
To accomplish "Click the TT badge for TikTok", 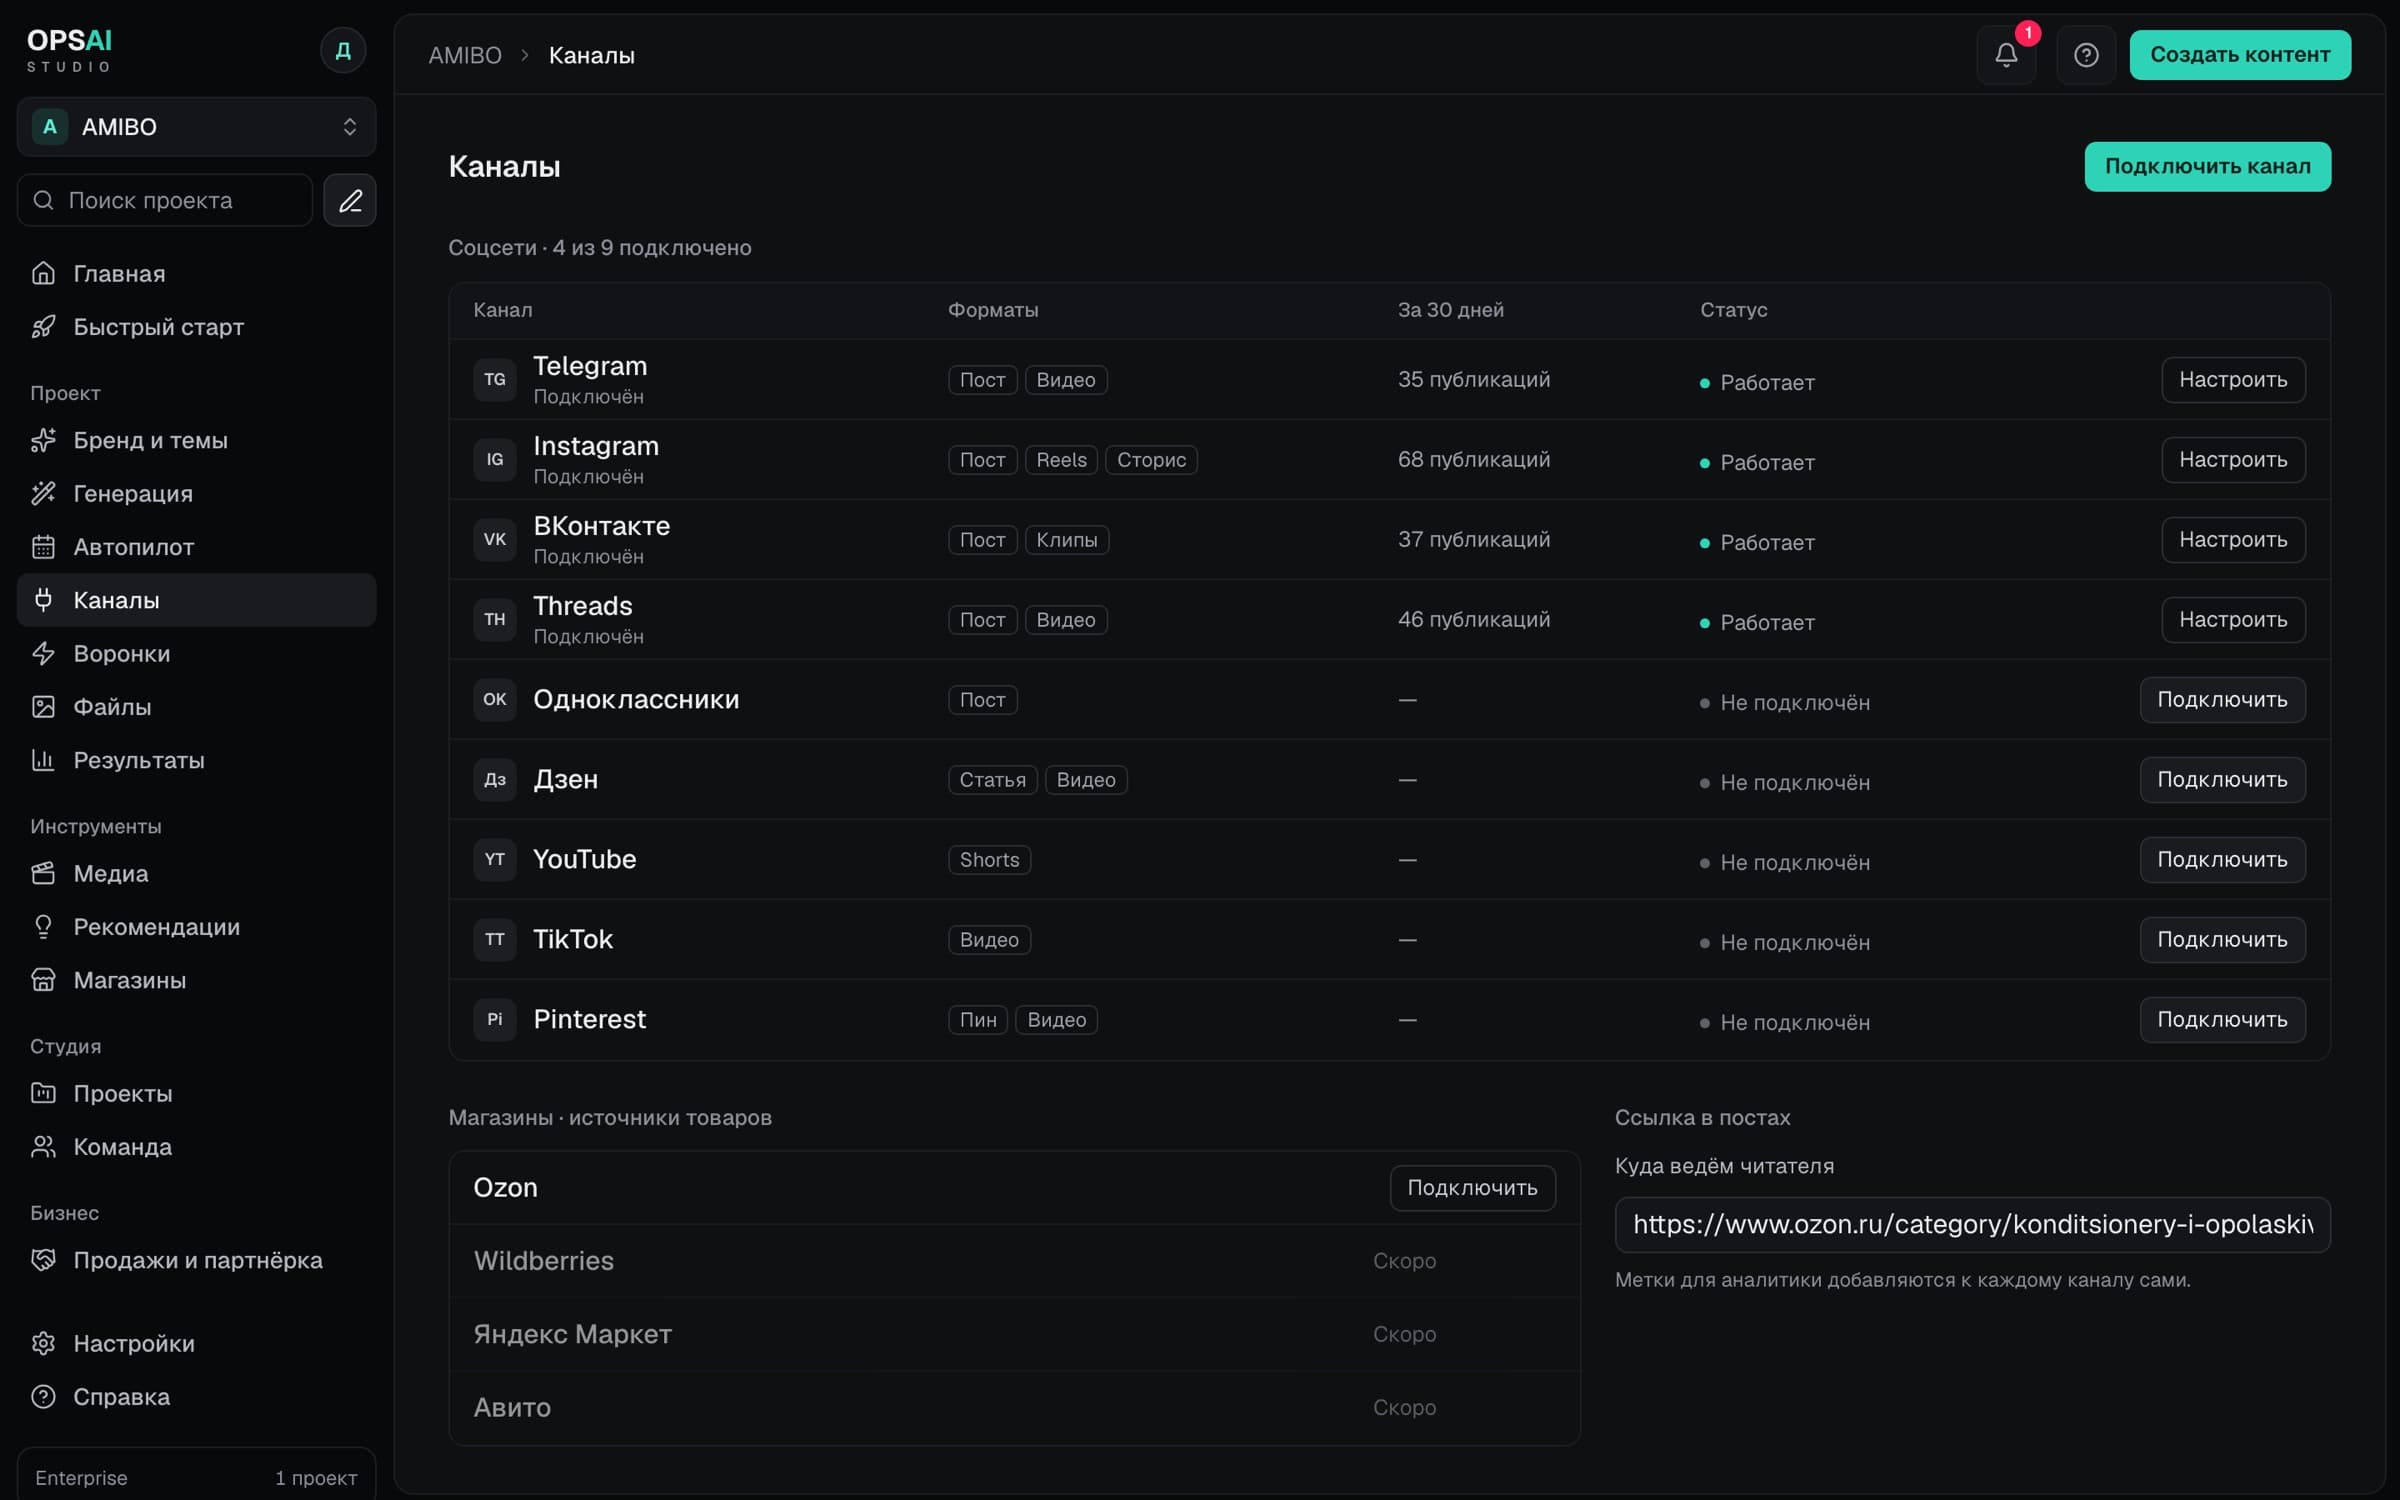I will (x=494, y=939).
